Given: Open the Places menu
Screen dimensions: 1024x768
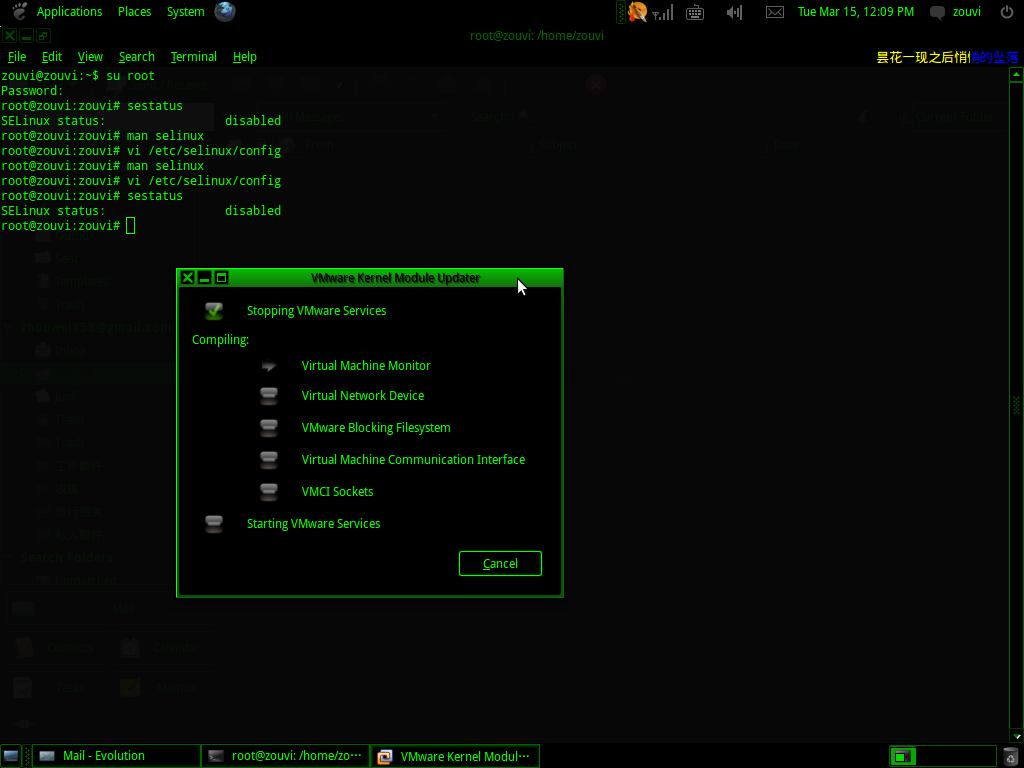Looking at the screenshot, I should pyautogui.click(x=135, y=12).
